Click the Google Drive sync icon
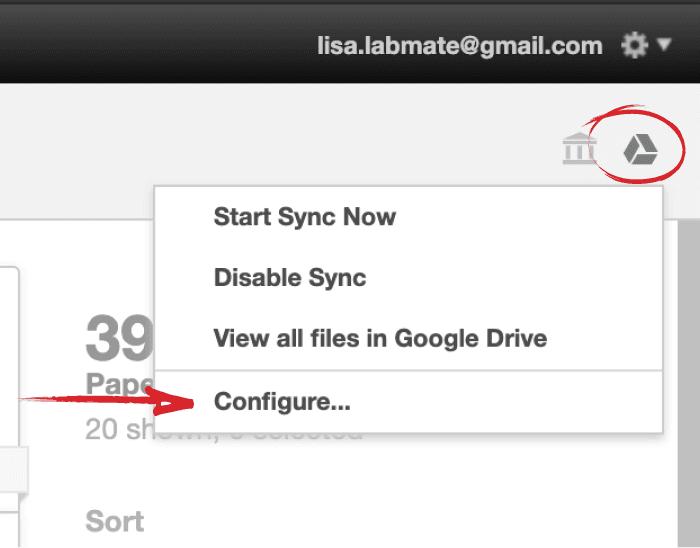The height and width of the screenshot is (548, 700). 640,149
